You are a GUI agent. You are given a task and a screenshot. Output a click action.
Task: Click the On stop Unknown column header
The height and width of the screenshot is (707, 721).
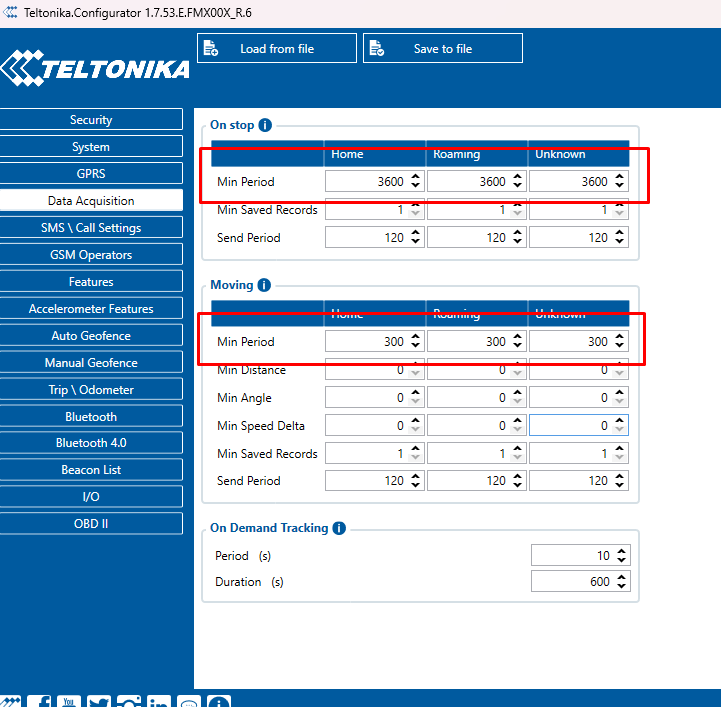pyautogui.click(x=578, y=154)
